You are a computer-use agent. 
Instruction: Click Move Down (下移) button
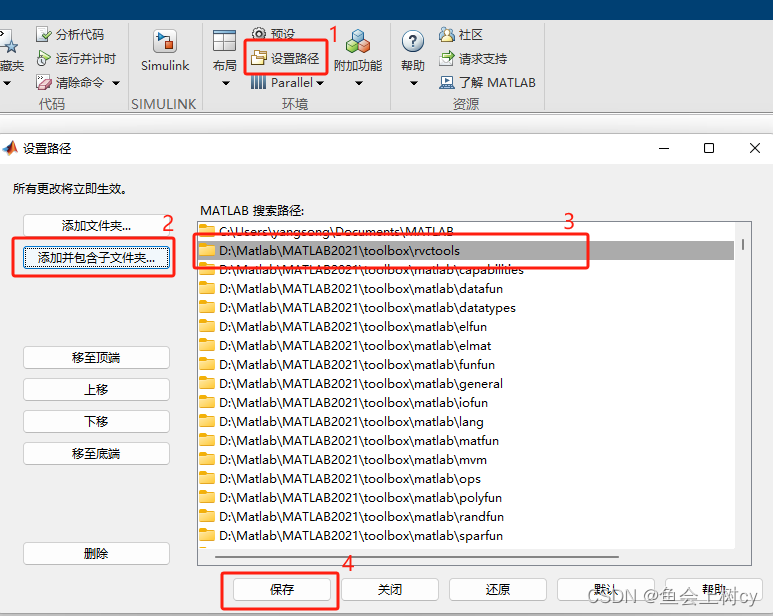96,421
